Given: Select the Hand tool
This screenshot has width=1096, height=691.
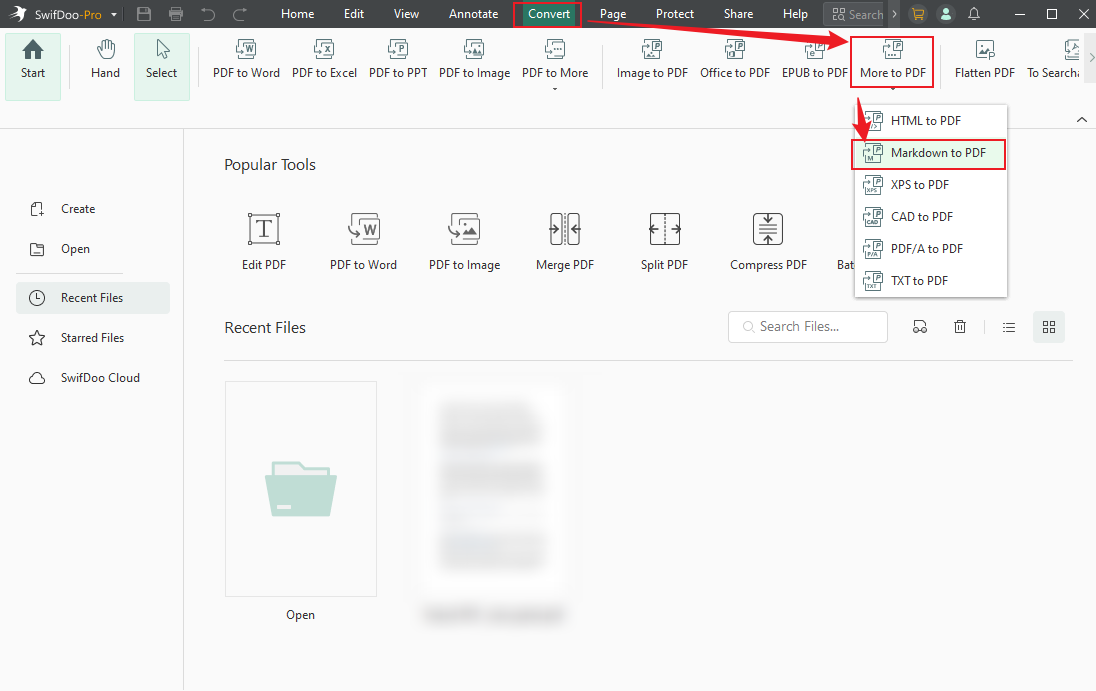Looking at the screenshot, I should 104,60.
